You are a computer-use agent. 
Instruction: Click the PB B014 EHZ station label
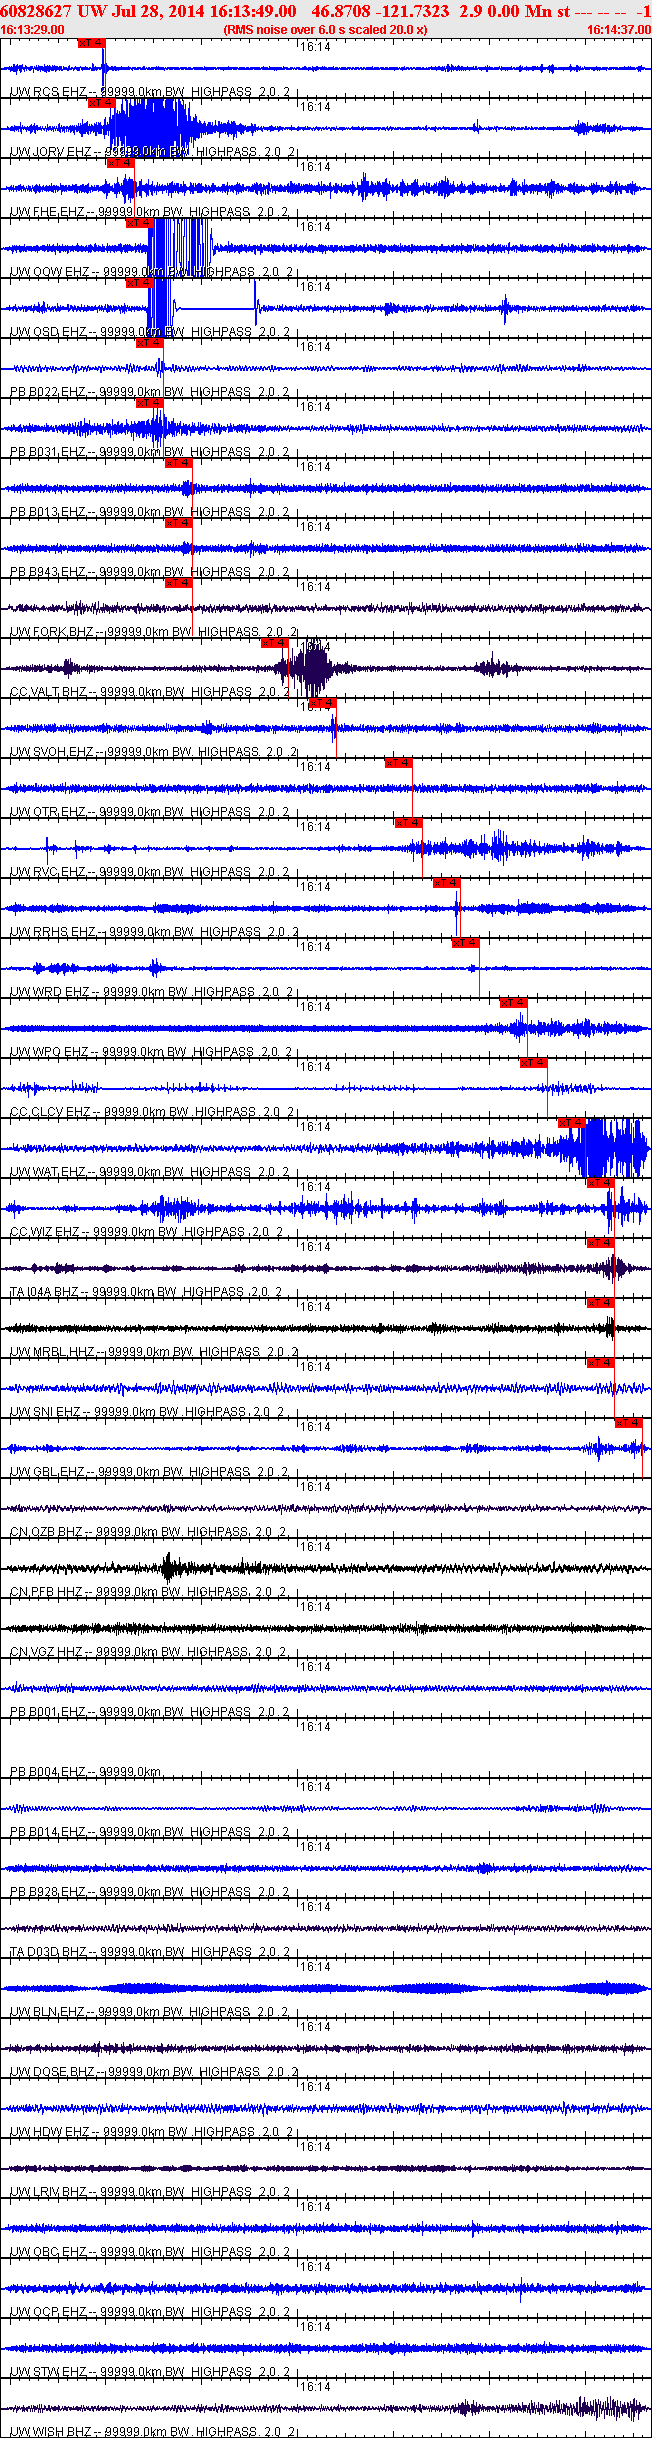click(150, 1832)
